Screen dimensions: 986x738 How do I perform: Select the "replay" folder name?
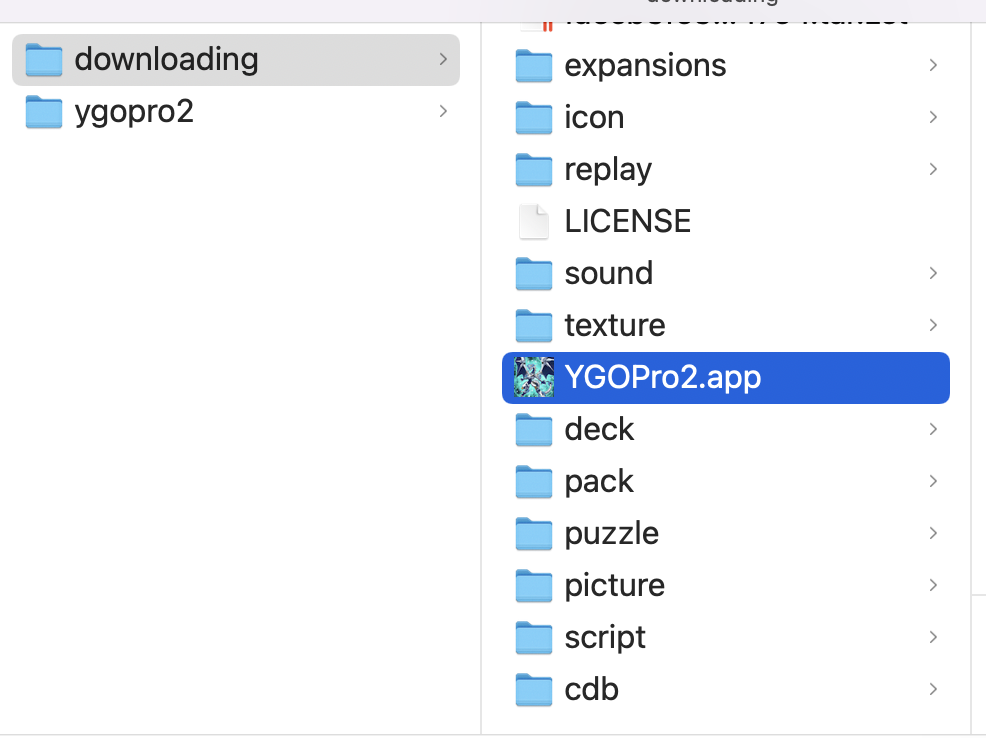pyautogui.click(x=608, y=170)
